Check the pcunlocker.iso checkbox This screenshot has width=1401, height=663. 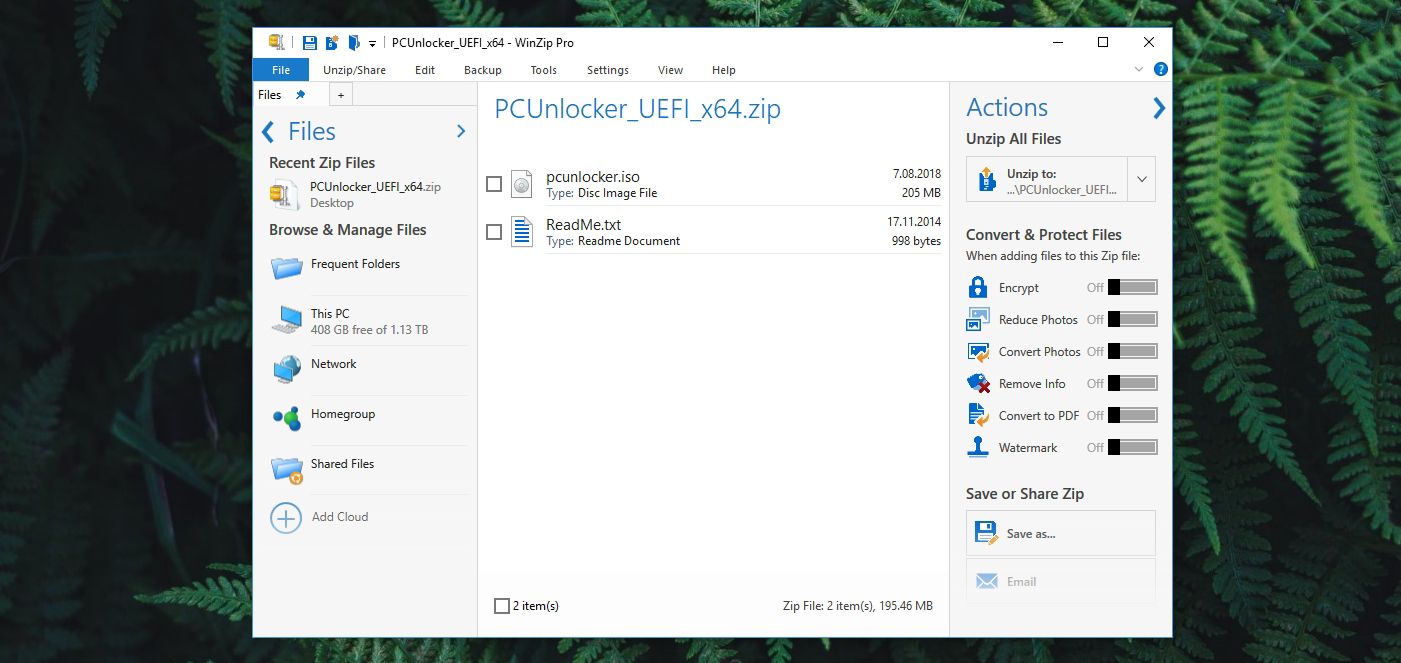tap(494, 184)
